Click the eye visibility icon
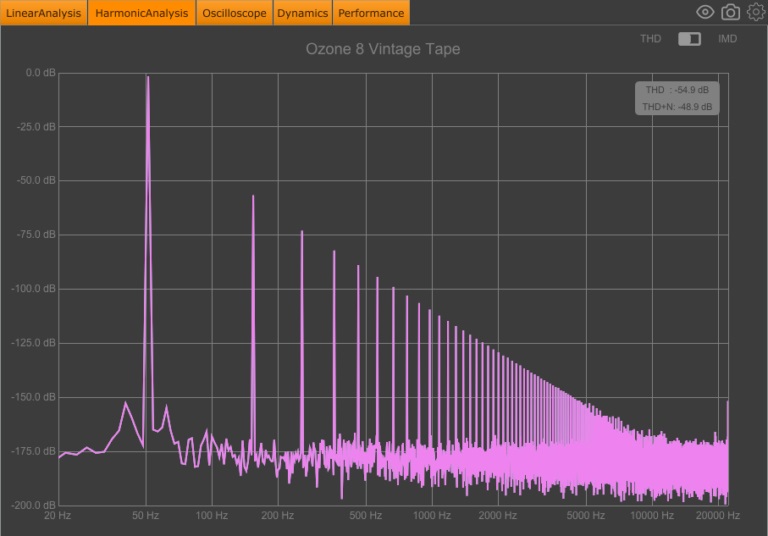The image size is (768, 536). coord(705,12)
